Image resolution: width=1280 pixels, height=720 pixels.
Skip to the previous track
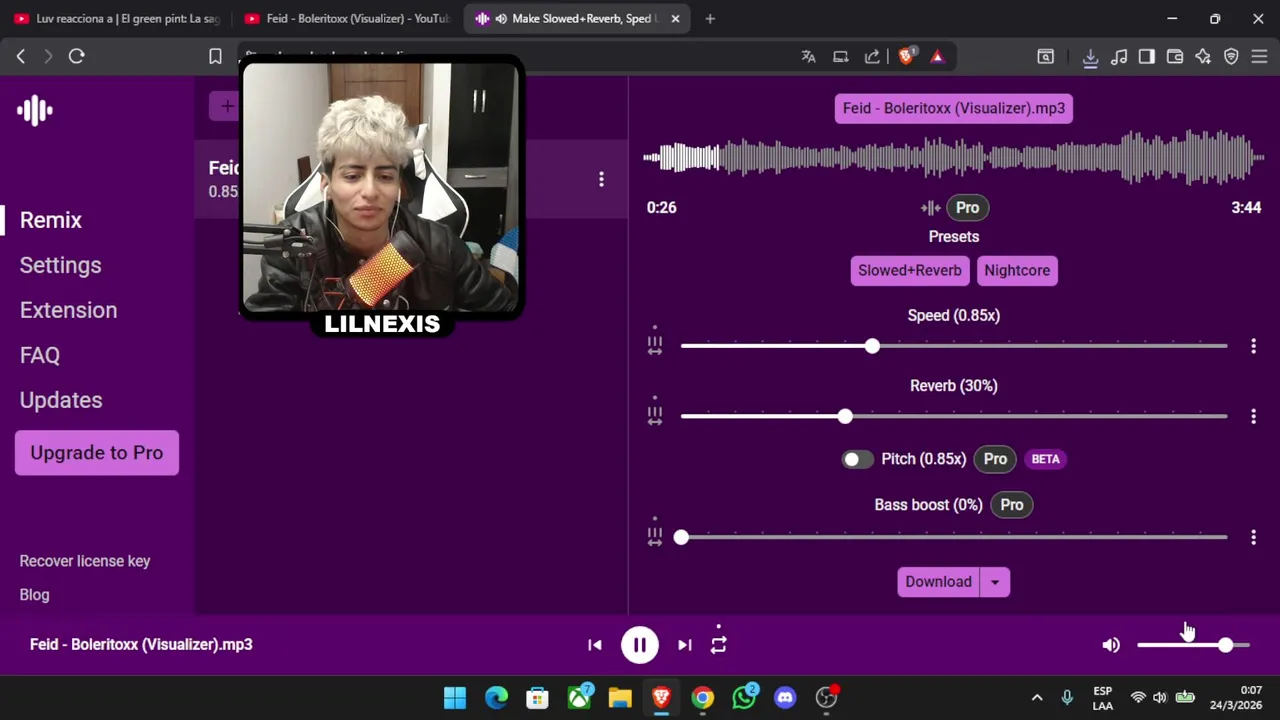coord(595,645)
